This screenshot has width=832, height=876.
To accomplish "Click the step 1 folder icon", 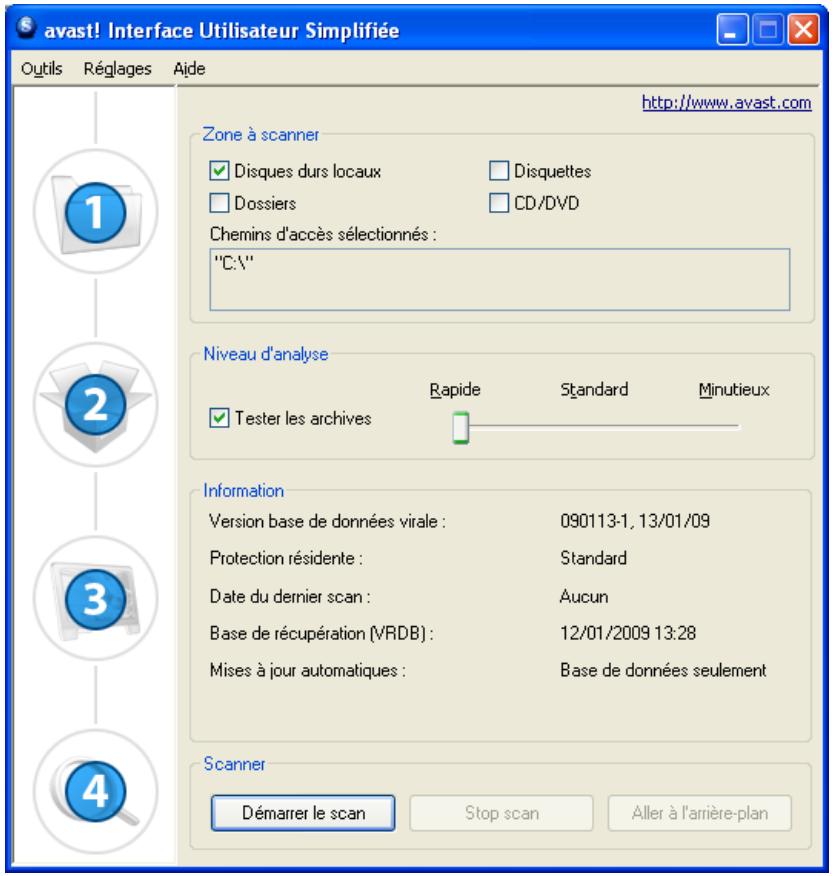I will tap(96, 212).
